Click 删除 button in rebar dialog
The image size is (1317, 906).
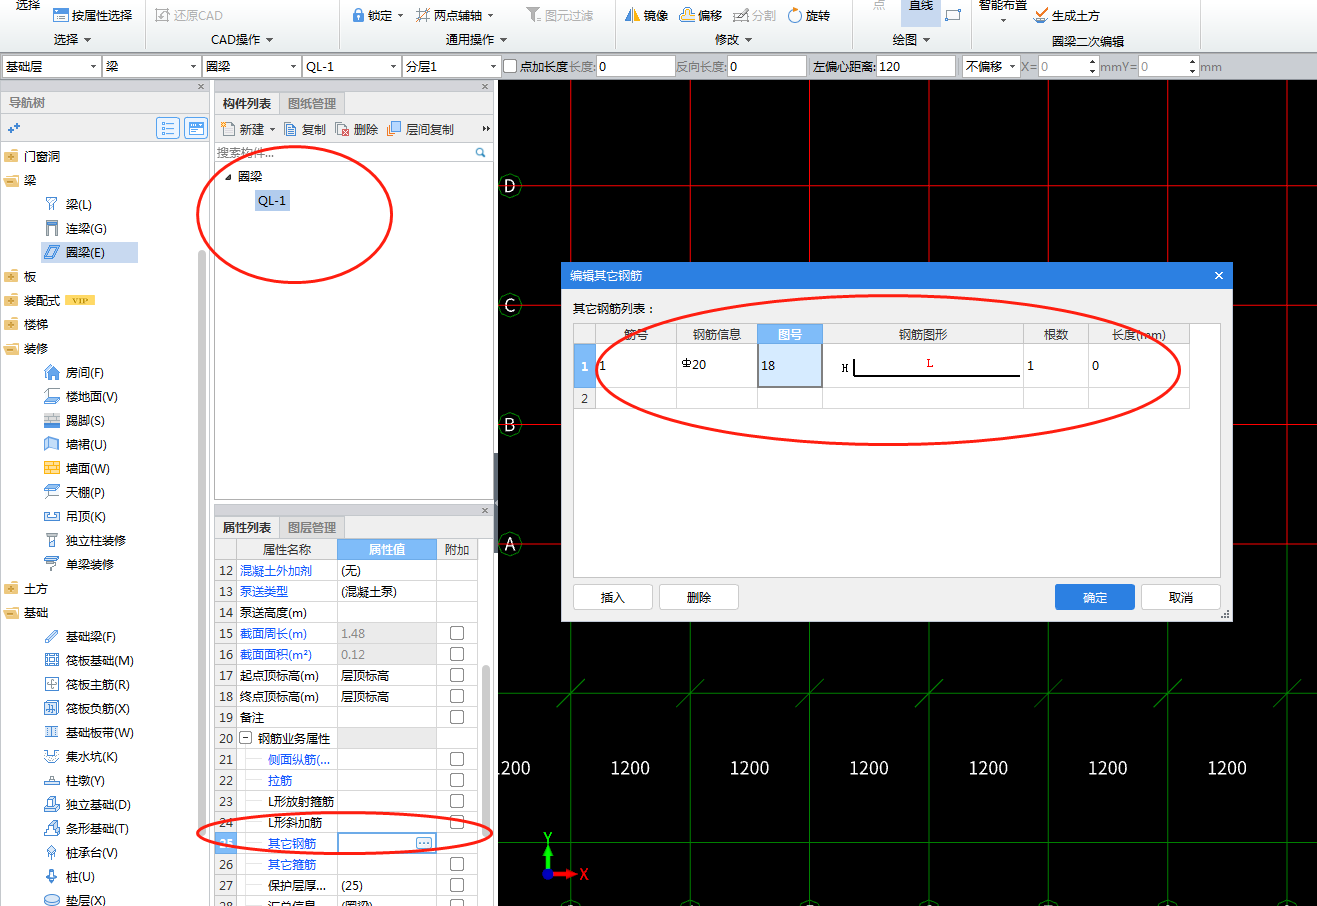coord(699,597)
